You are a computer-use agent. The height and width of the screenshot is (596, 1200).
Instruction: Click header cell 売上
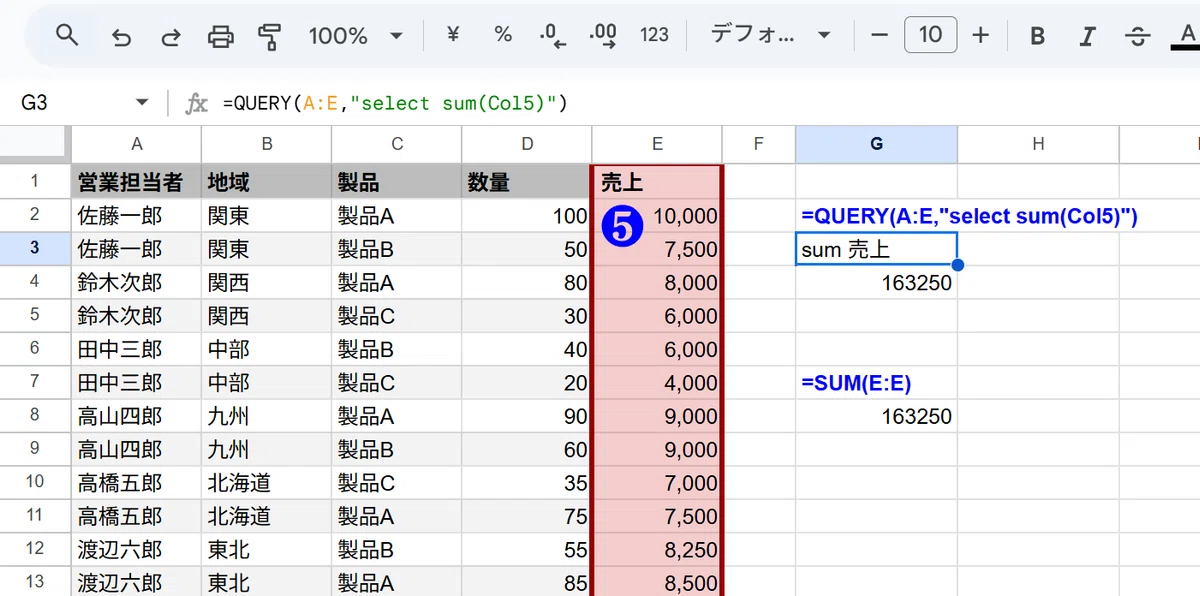657,182
